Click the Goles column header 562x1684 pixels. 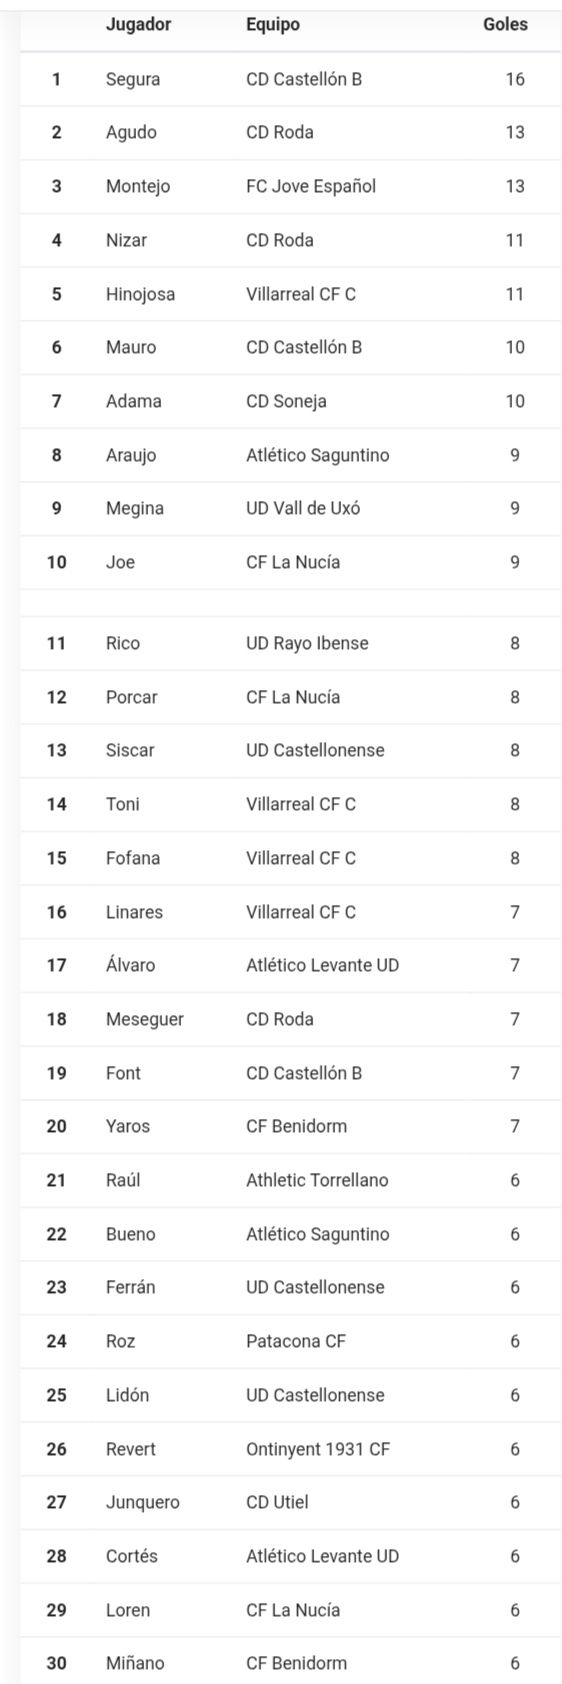[x=505, y=24]
